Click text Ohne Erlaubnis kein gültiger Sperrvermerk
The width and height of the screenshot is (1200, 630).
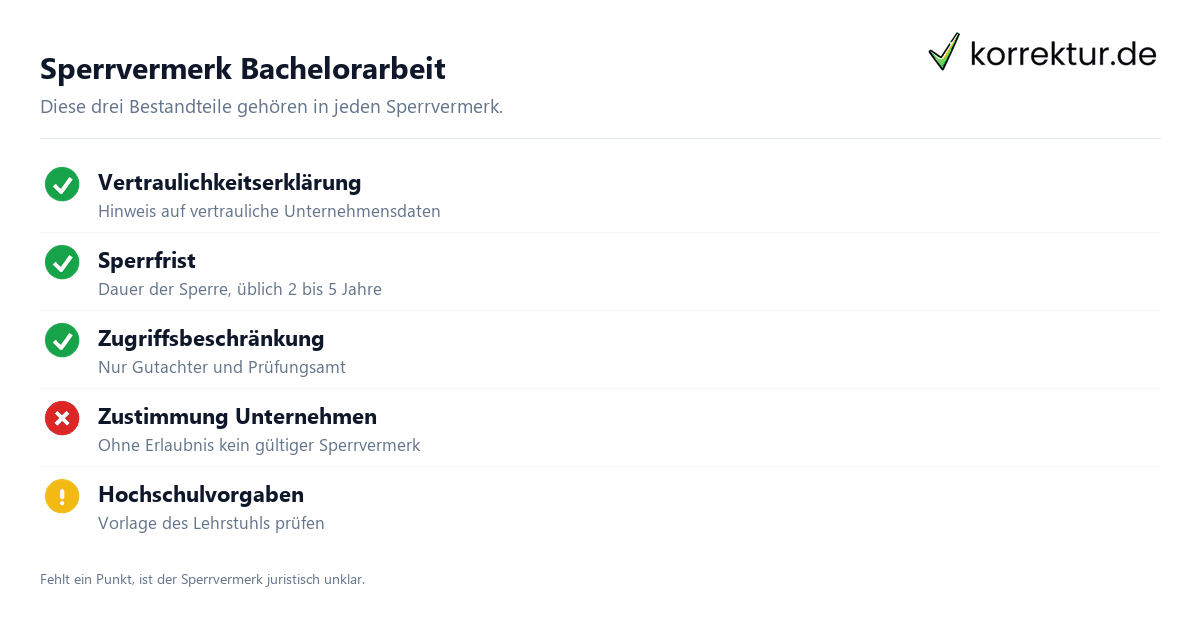259,446
